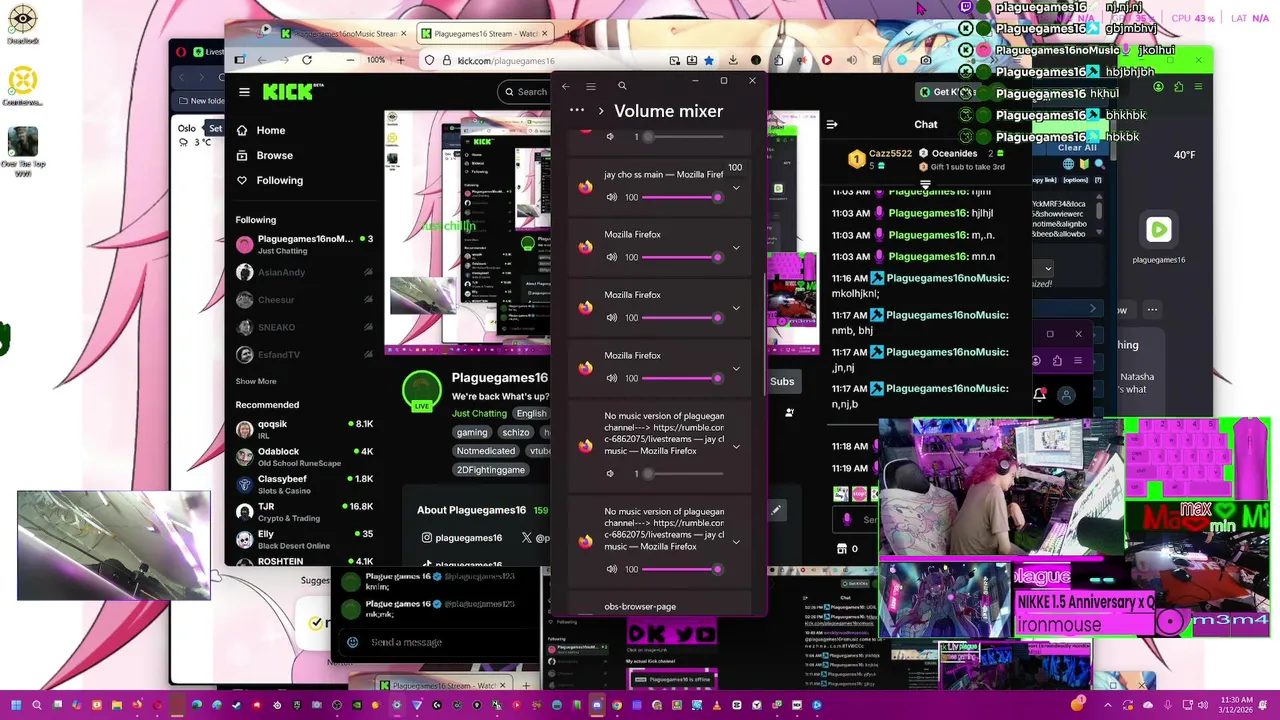This screenshot has height=720, width=1280.
Task: Open Settings search magnifier
Action: point(622,86)
